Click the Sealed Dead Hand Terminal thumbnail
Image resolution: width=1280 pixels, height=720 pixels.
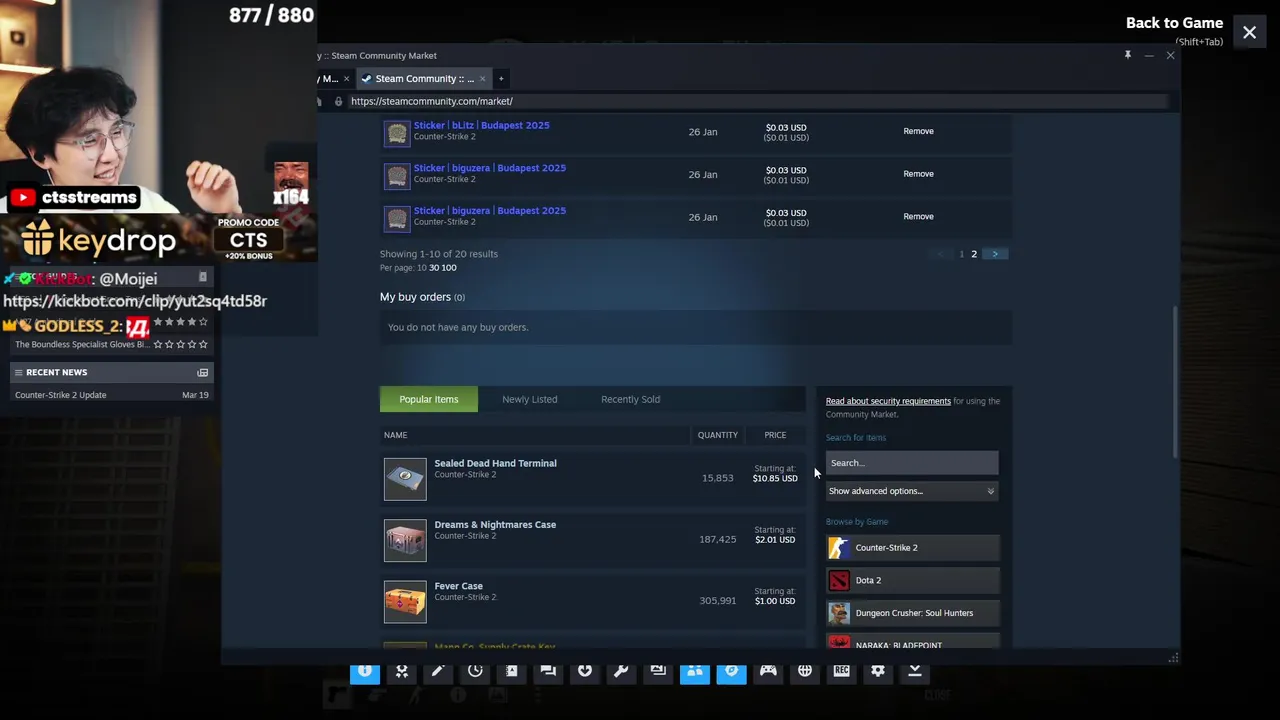405,478
